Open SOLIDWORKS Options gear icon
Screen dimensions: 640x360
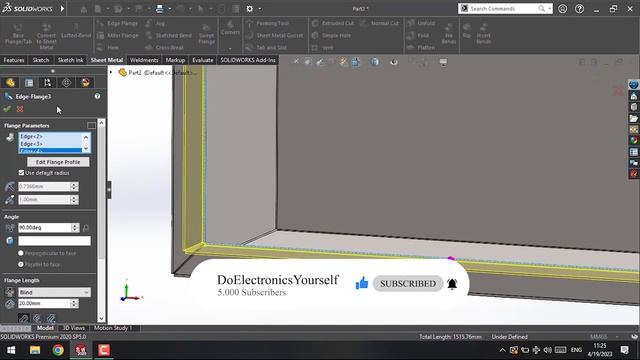(x=249, y=9)
